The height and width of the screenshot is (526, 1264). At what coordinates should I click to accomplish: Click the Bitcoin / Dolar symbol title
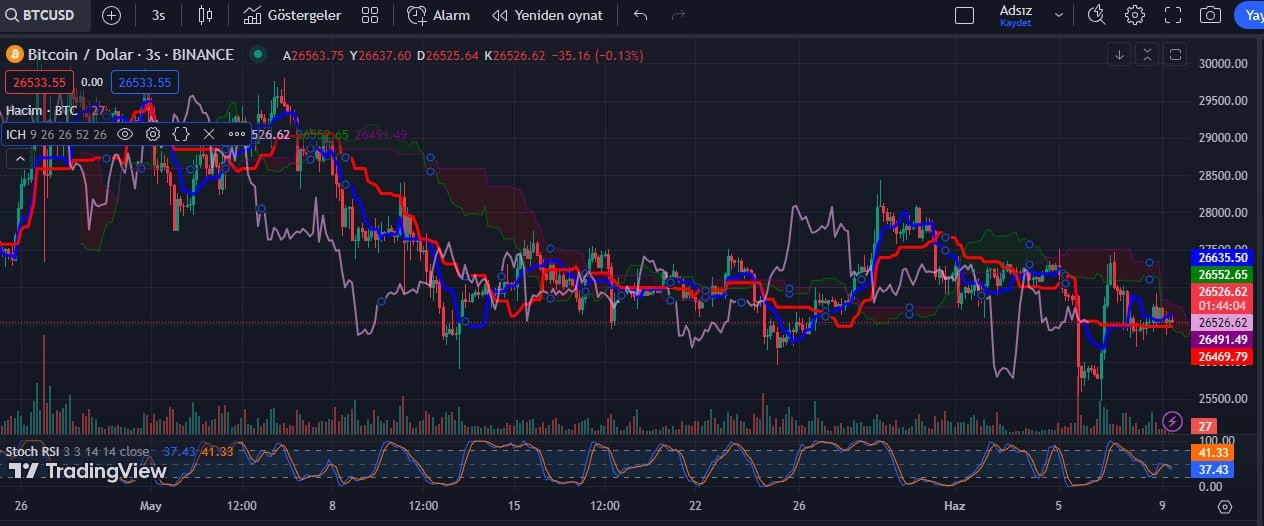pyautogui.click(x=130, y=55)
